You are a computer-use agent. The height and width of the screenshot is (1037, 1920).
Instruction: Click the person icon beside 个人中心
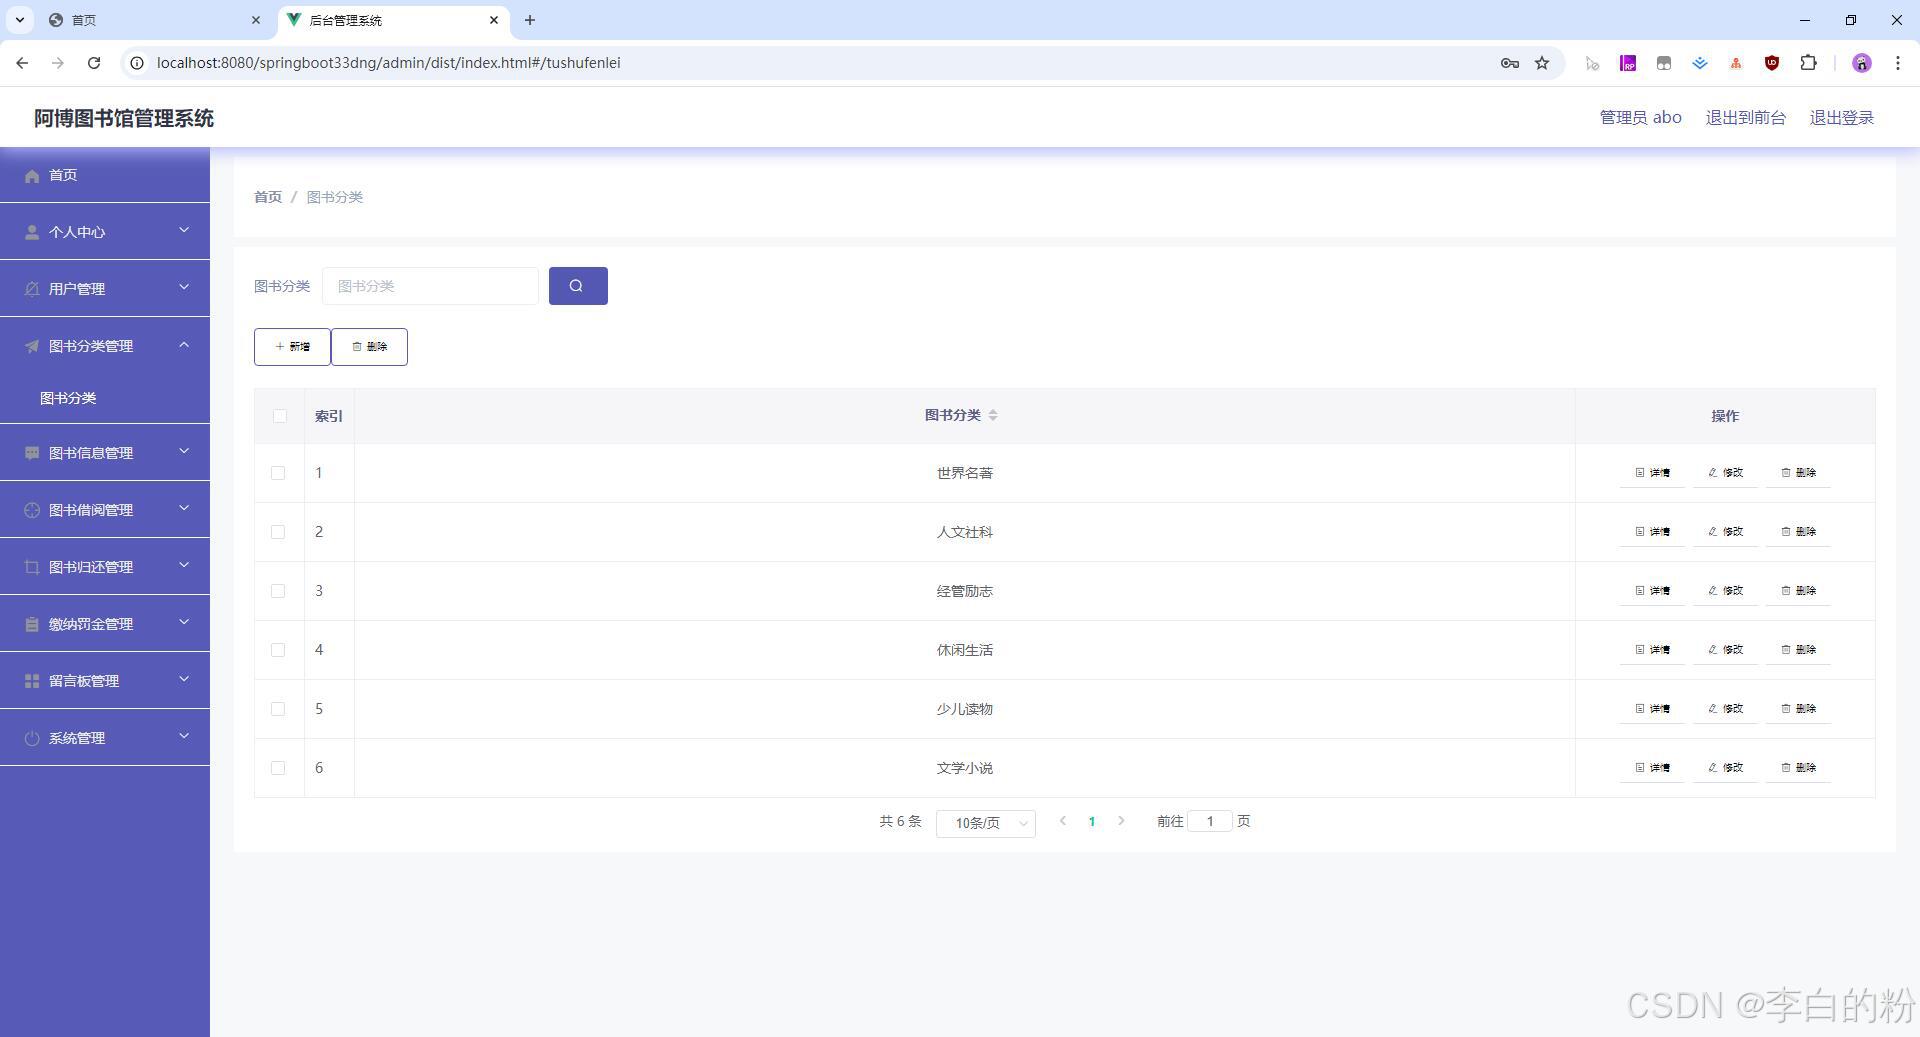tap(32, 232)
